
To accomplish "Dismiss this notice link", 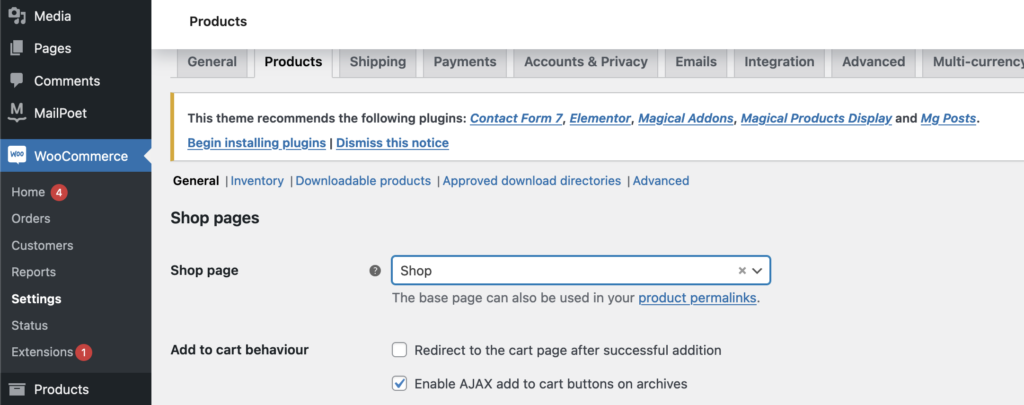I will pos(392,143).
